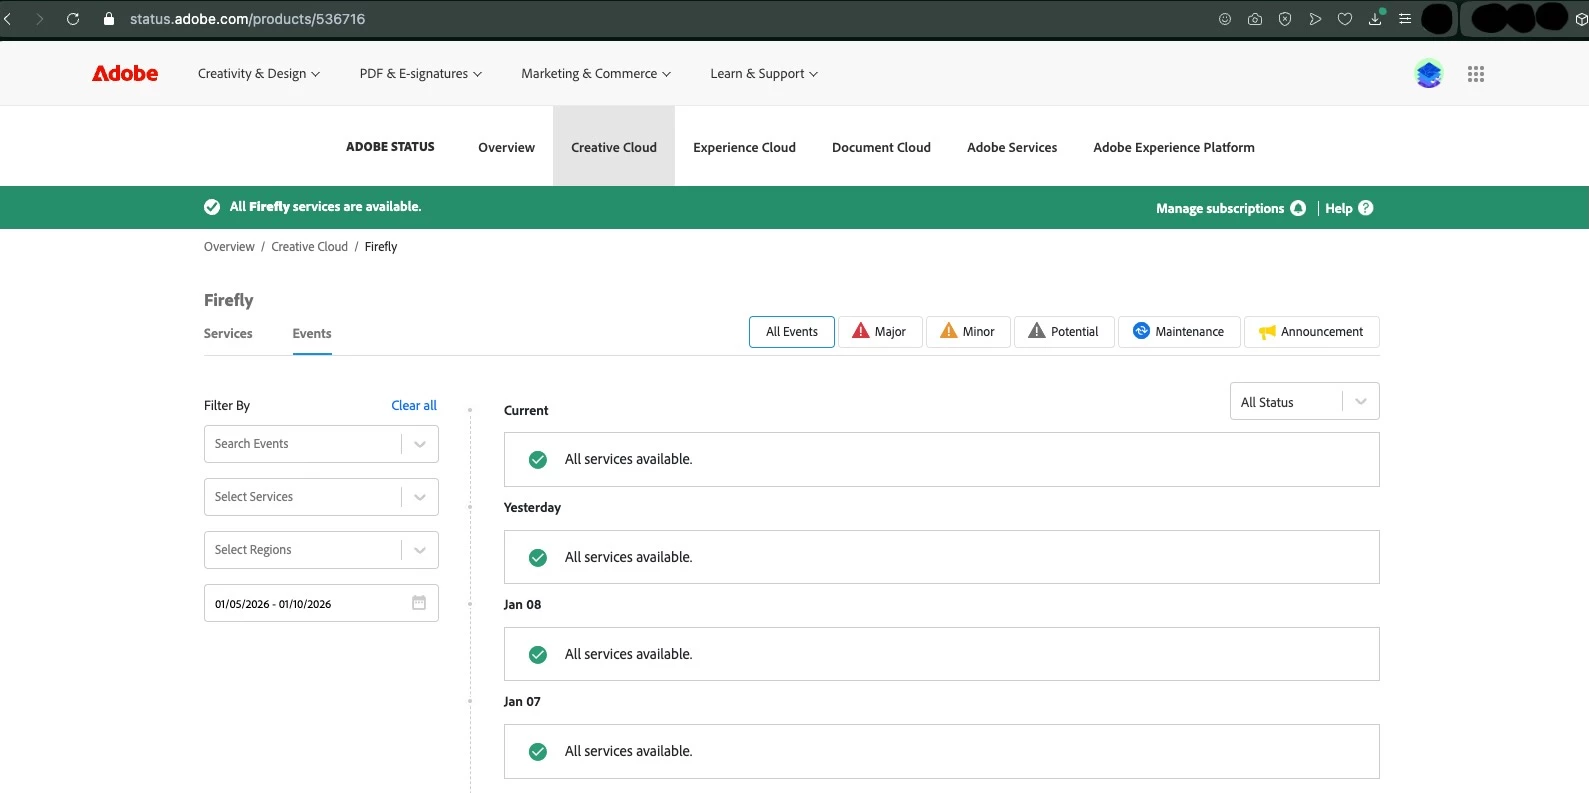Go back with the browser back arrow
The height and width of the screenshot is (793, 1589).
[8, 19]
